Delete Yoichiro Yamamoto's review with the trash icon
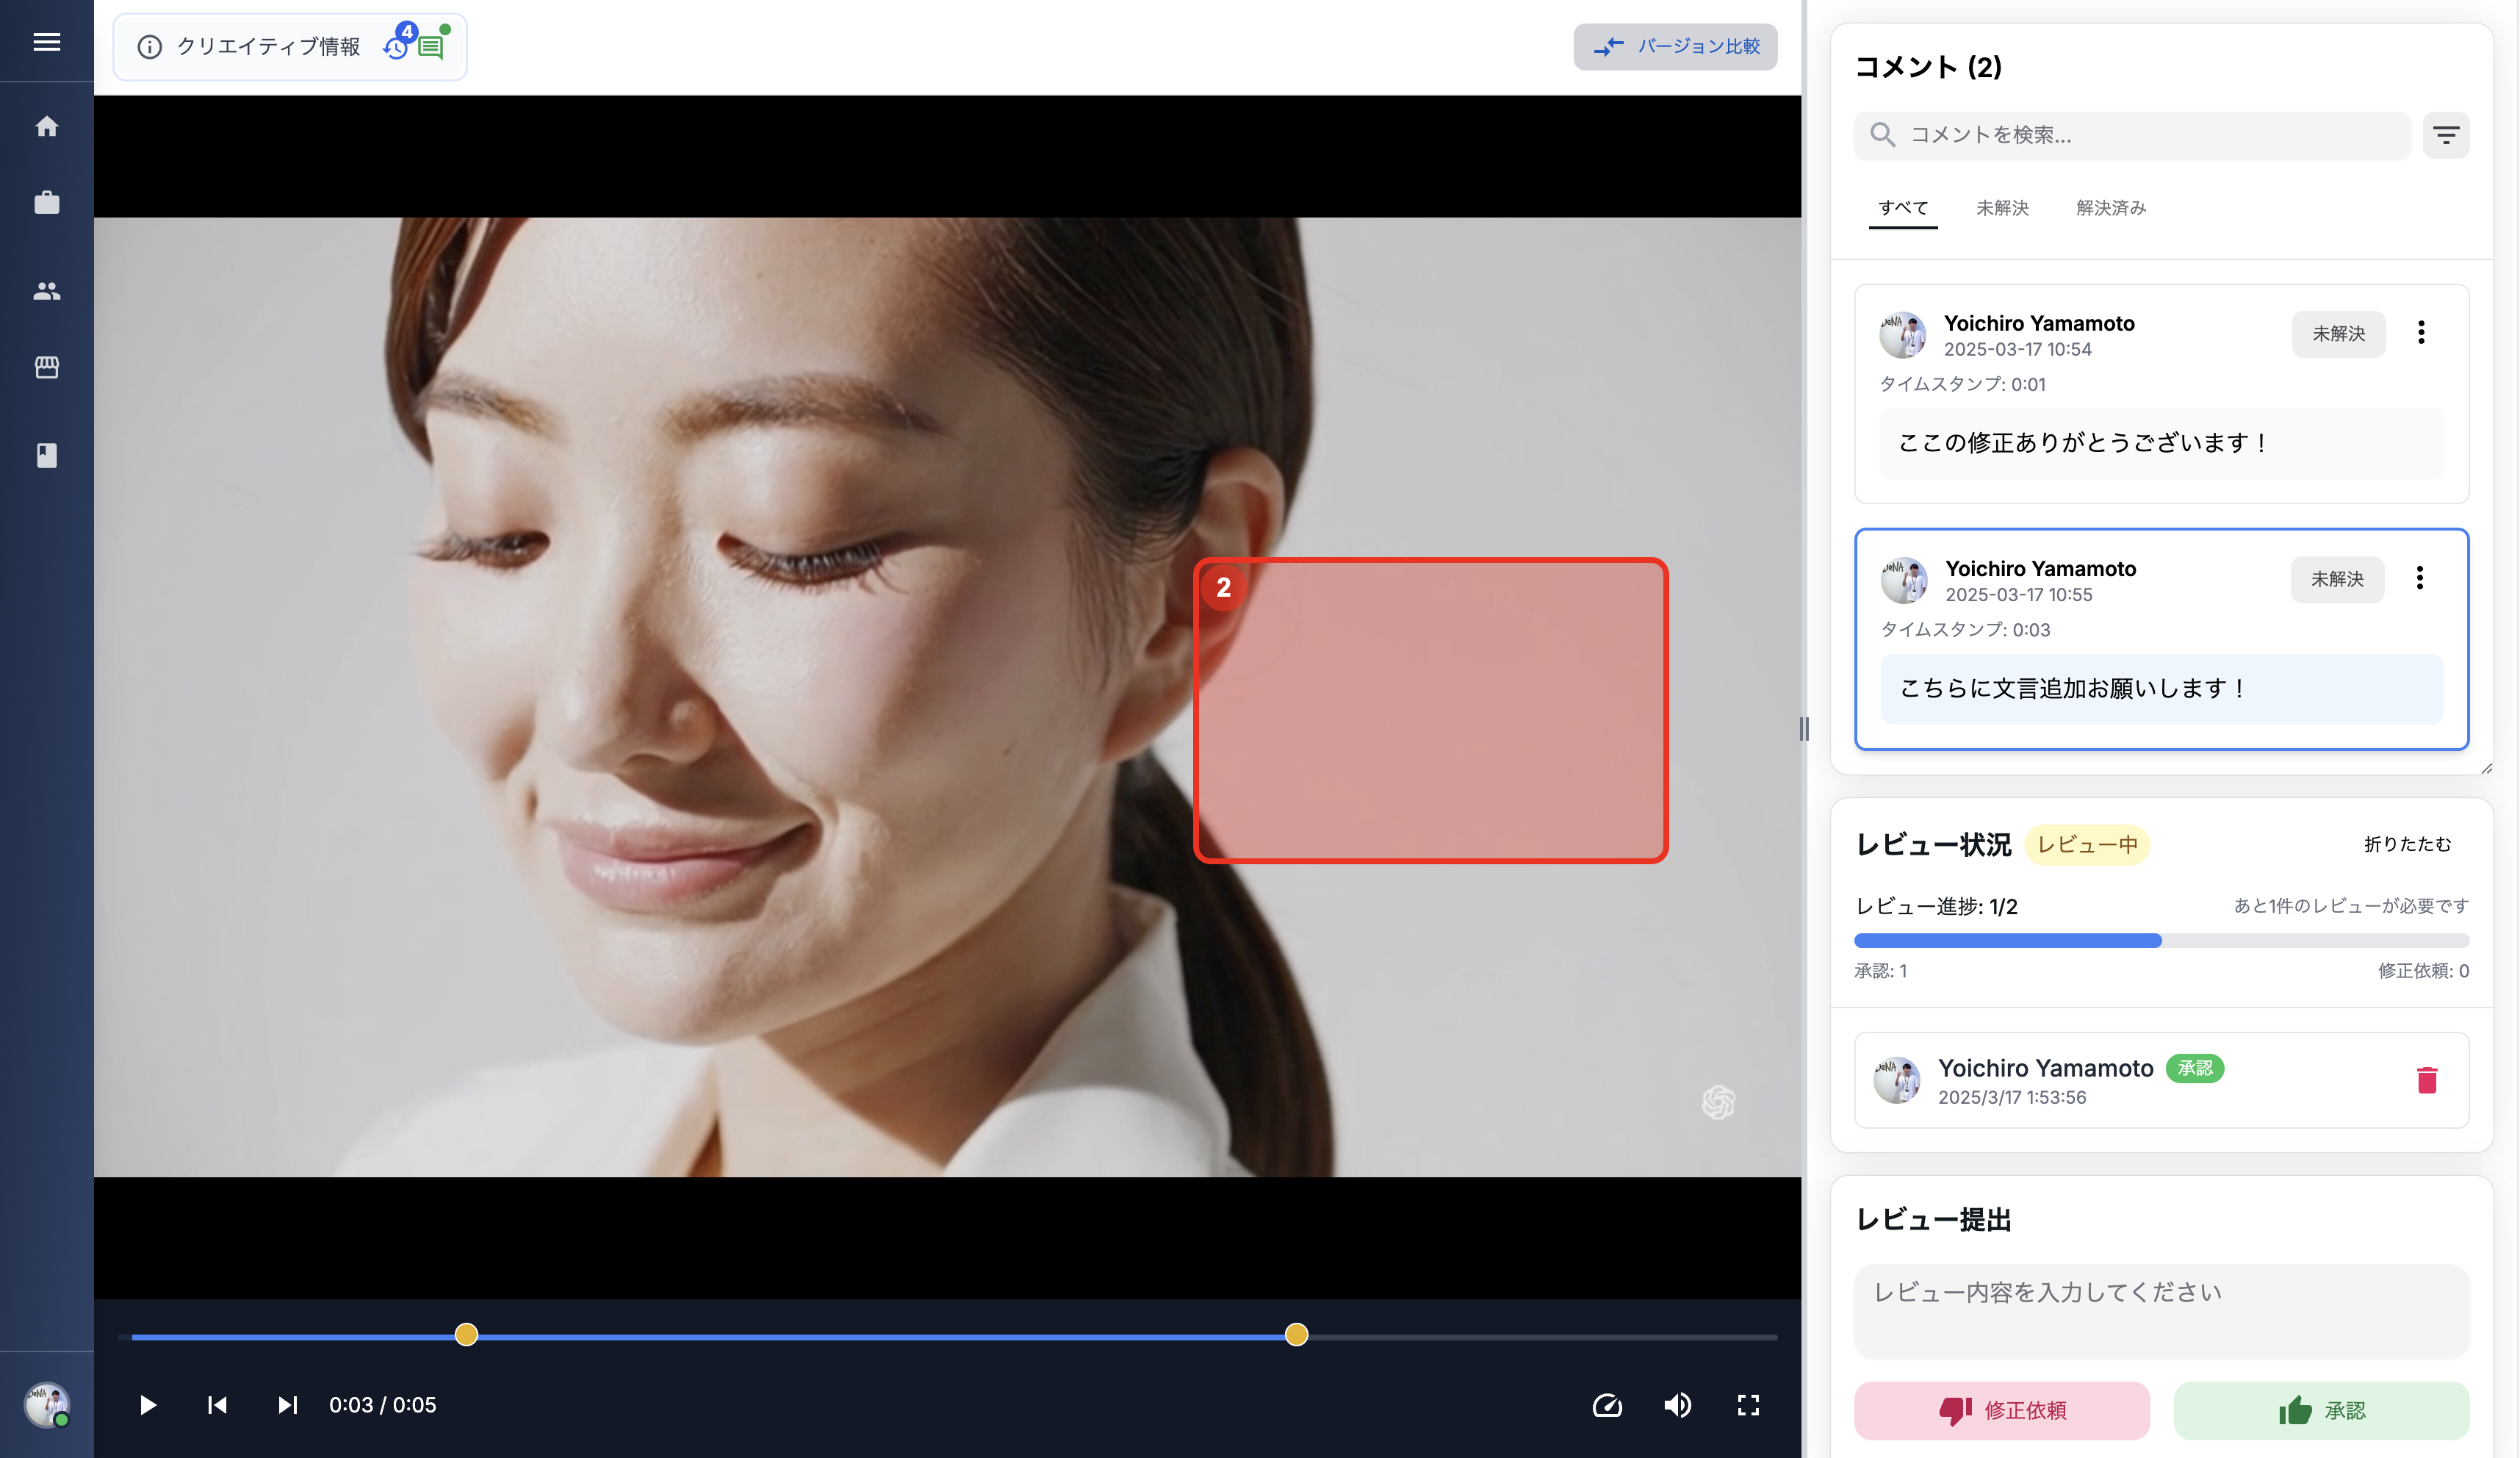 (2426, 1080)
